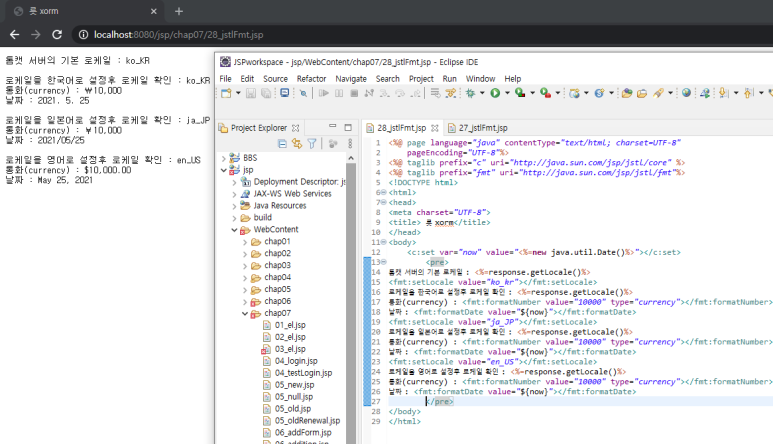
Task: Open the filter icon in Project Explorer
Action: point(312,144)
